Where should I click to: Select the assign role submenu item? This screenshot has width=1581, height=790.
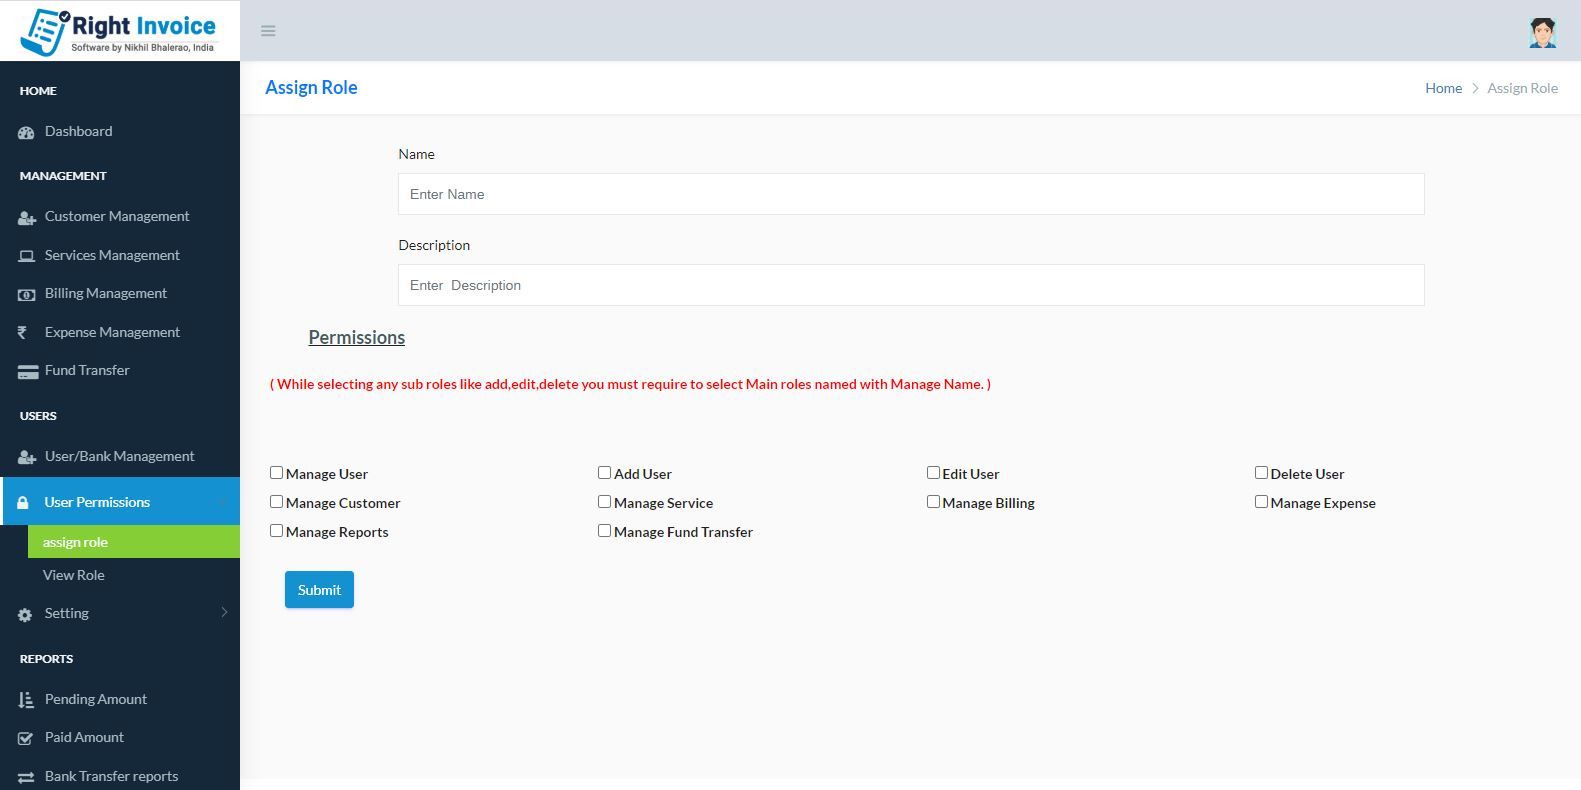pos(134,542)
